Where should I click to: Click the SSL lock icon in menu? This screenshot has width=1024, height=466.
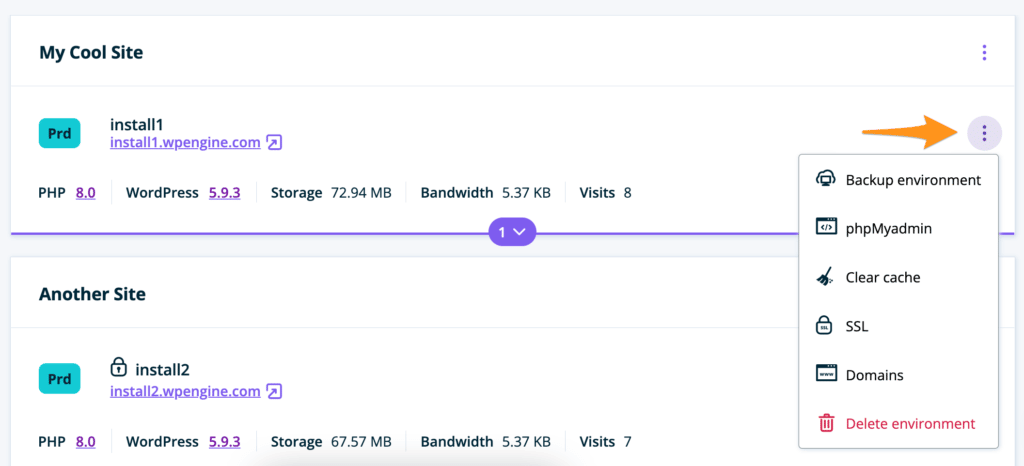point(826,326)
